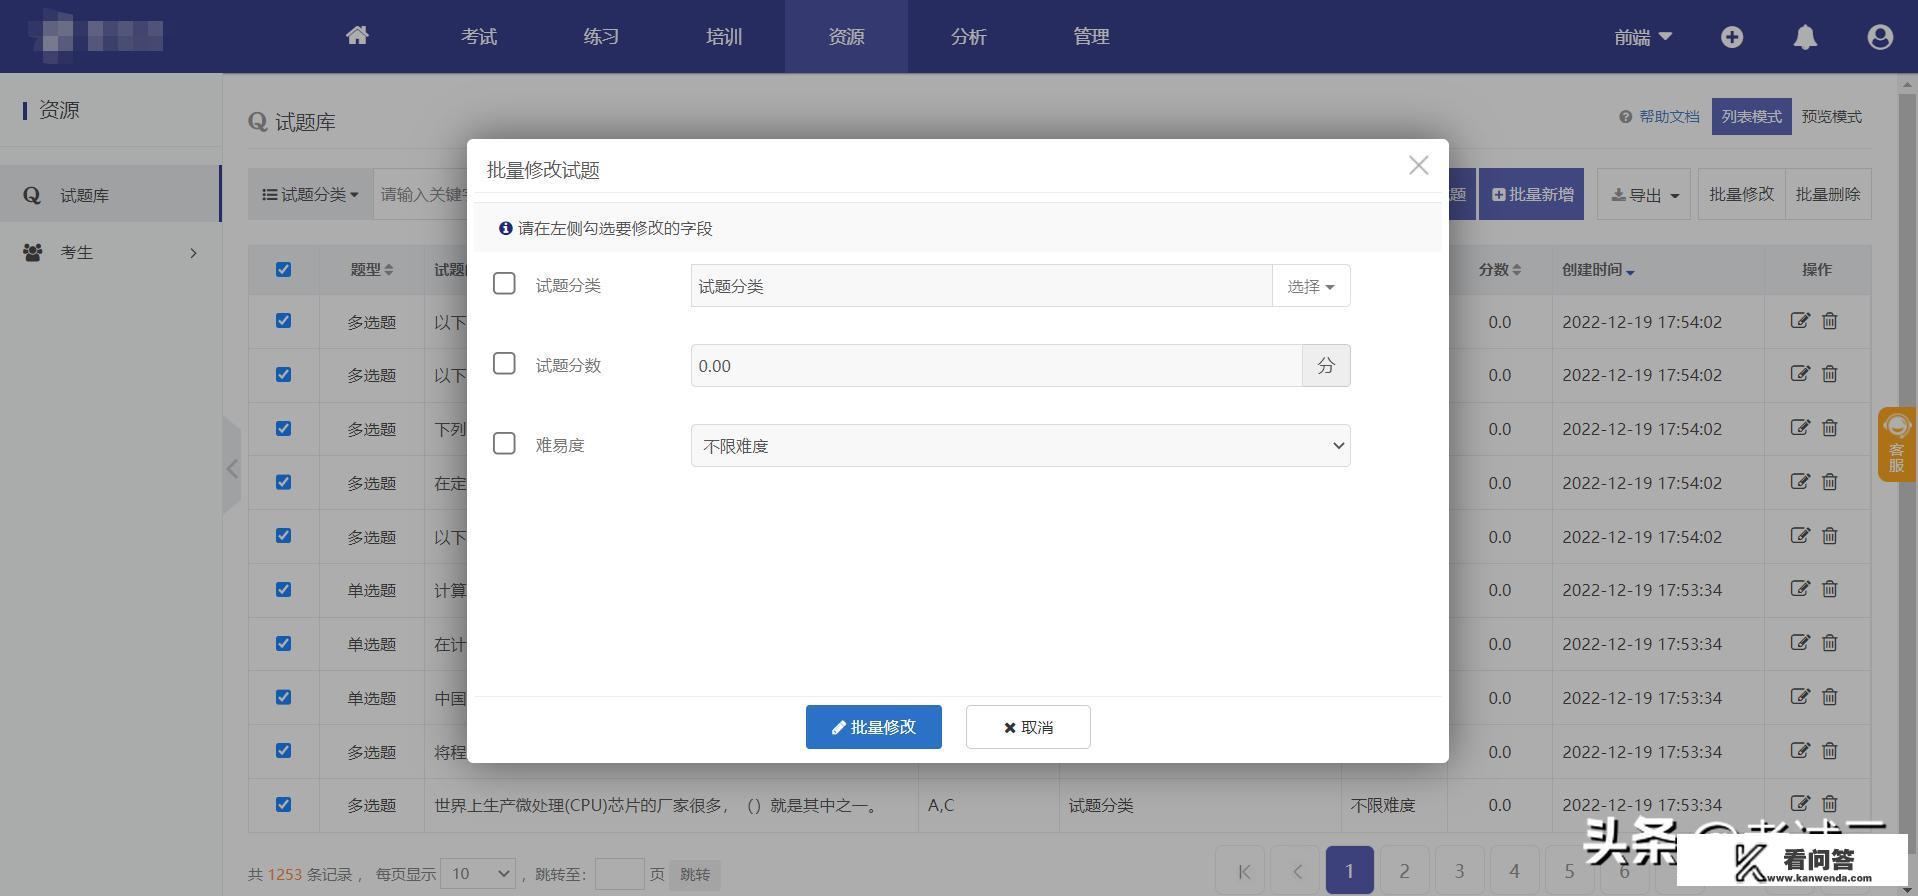This screenshot has height=896, width=1918.
Task: Check the 难易度 field checkbox
Action: 504,444
